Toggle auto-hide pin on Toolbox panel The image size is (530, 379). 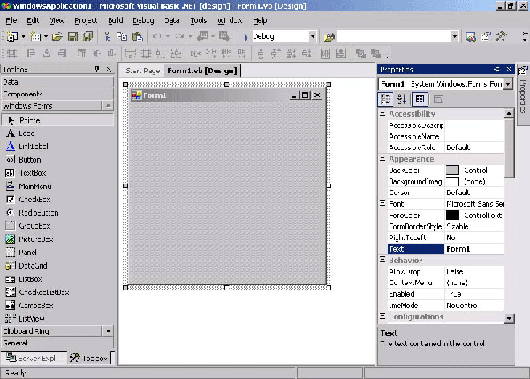tap(97, 69)
